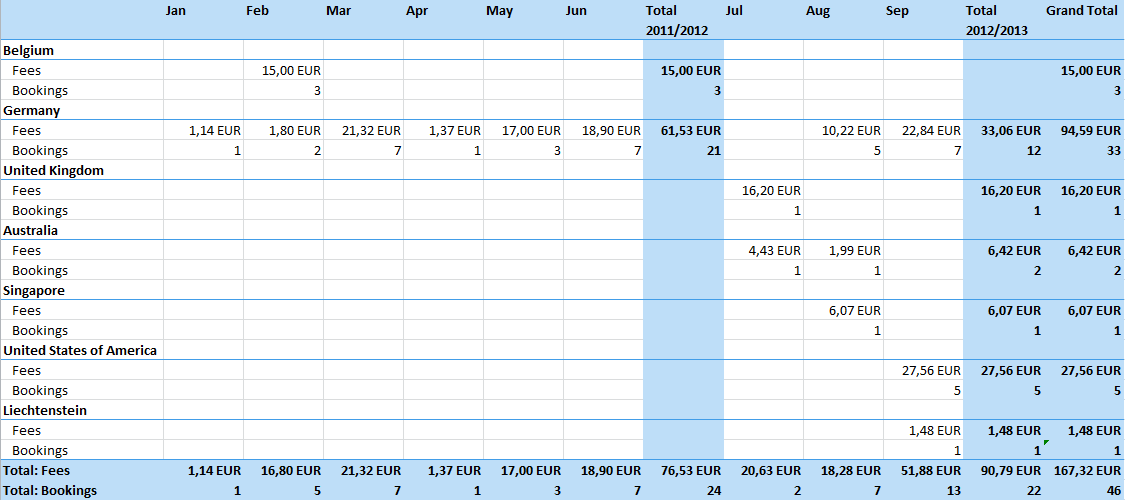Select the Grand Total column header

[1083, 11]
